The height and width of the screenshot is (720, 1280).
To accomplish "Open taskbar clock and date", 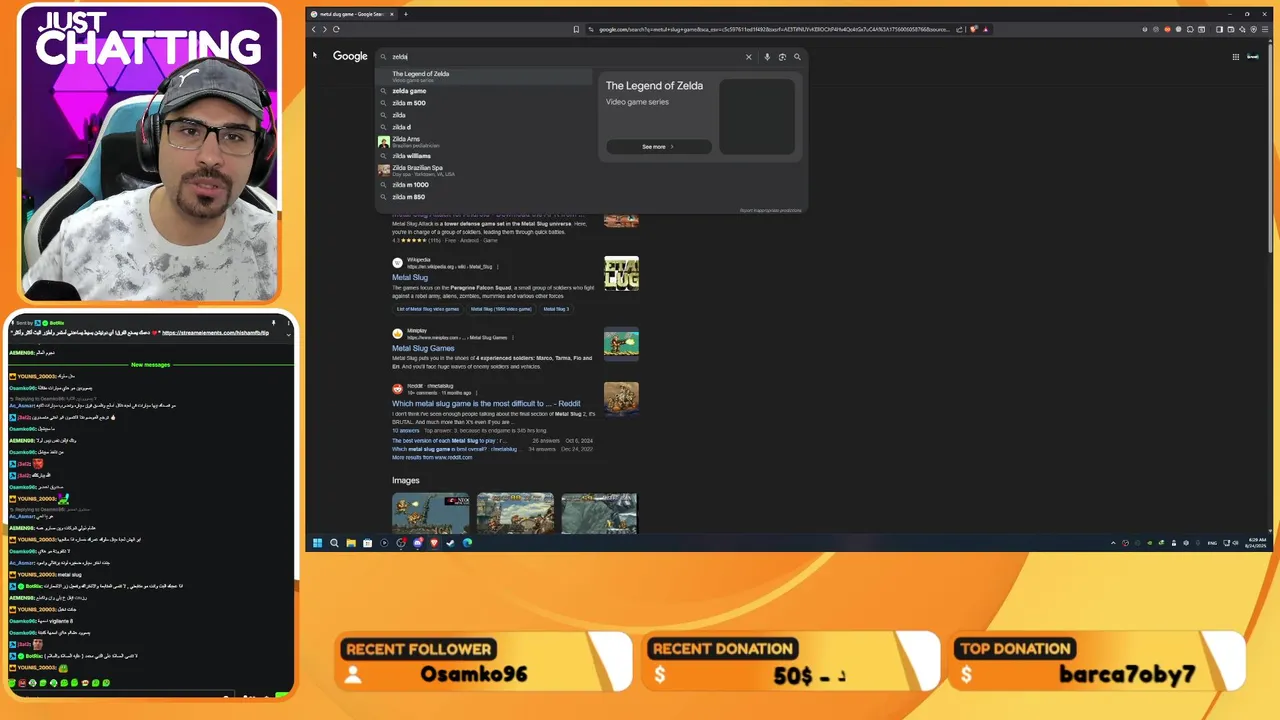I will [x=1256, y=543].
